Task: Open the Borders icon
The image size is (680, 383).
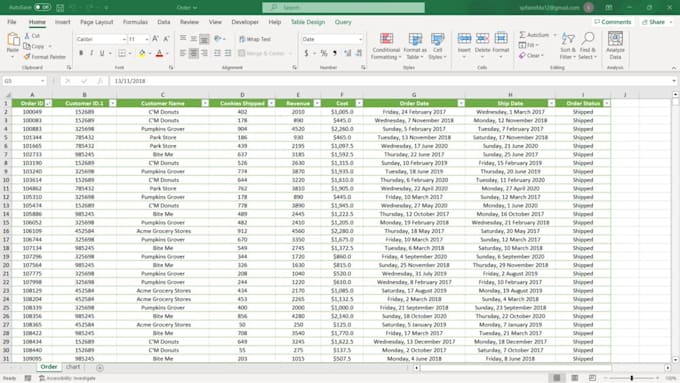Action: coord(122,53)
